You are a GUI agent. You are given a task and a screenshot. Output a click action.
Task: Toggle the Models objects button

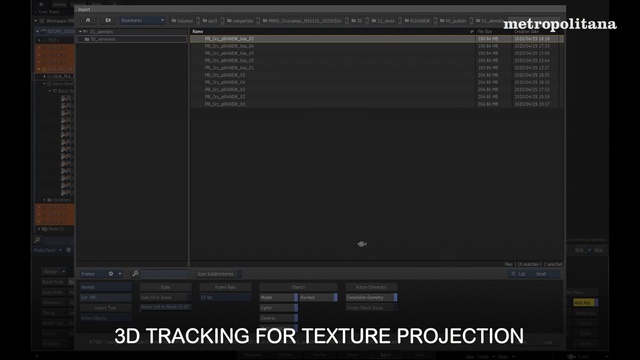278,298
